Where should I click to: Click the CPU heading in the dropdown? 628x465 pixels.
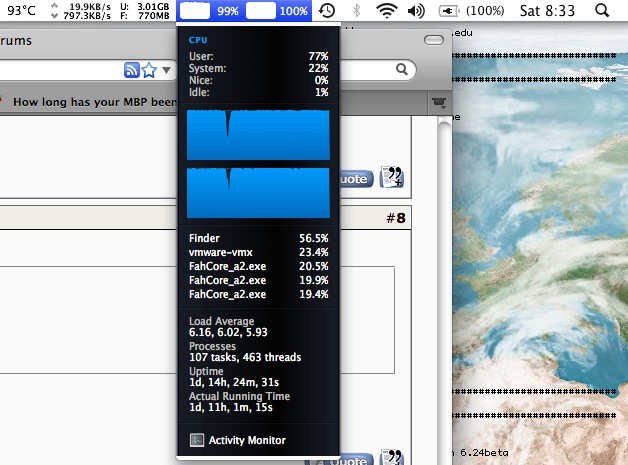coord(198,40)
